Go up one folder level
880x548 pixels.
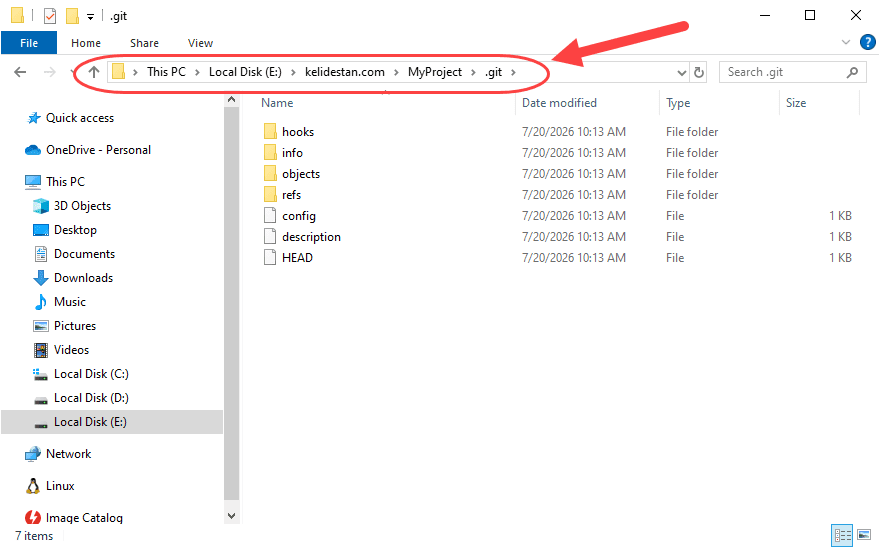tap(94, 72)
